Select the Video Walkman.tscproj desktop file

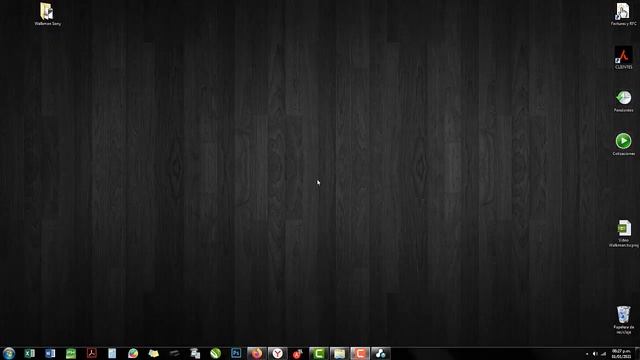point(623,233)
